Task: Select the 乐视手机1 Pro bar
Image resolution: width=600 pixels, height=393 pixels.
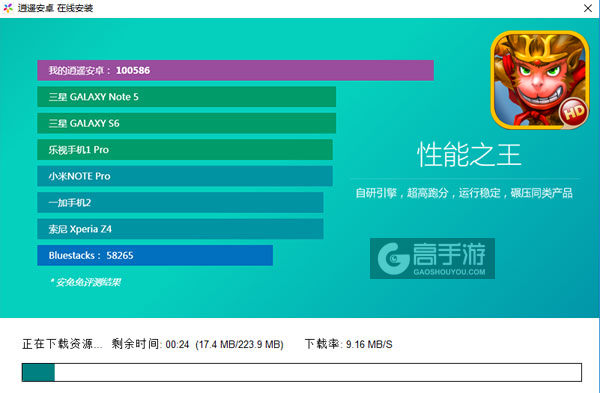Action: click(x=185, y=150)
